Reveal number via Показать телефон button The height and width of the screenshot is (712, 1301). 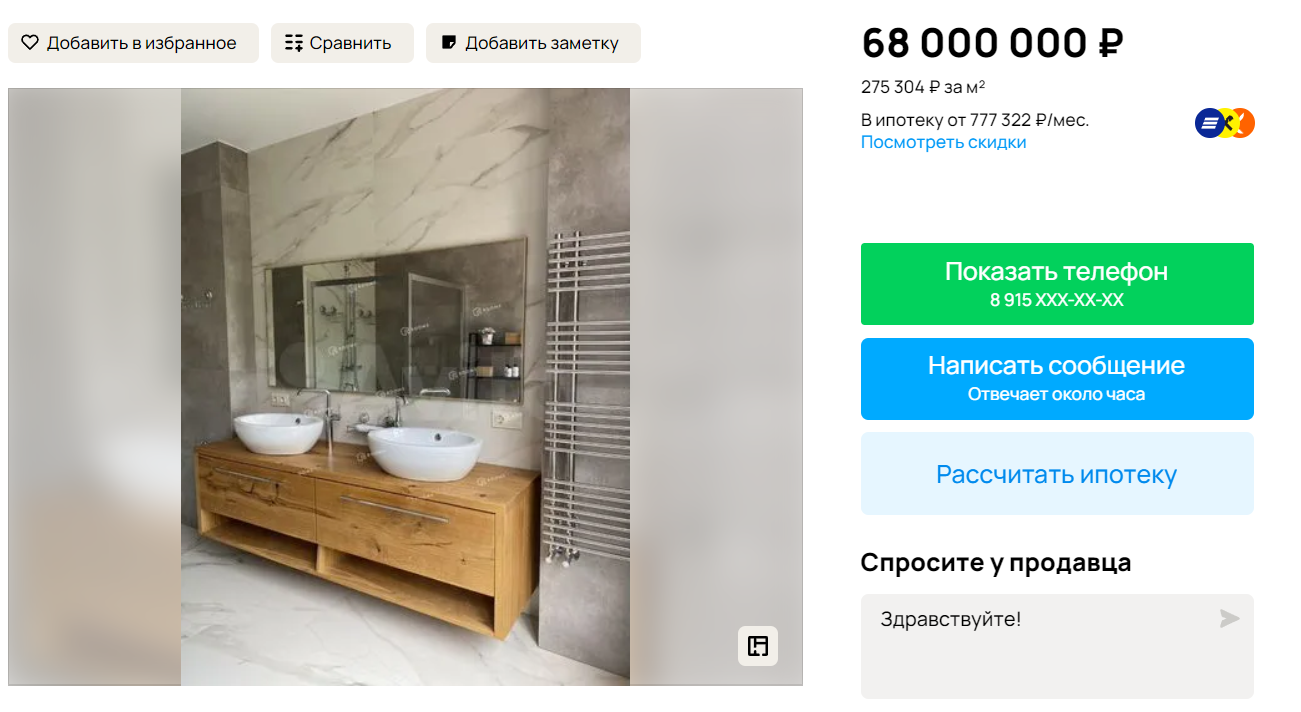(x=1057, y=284)
